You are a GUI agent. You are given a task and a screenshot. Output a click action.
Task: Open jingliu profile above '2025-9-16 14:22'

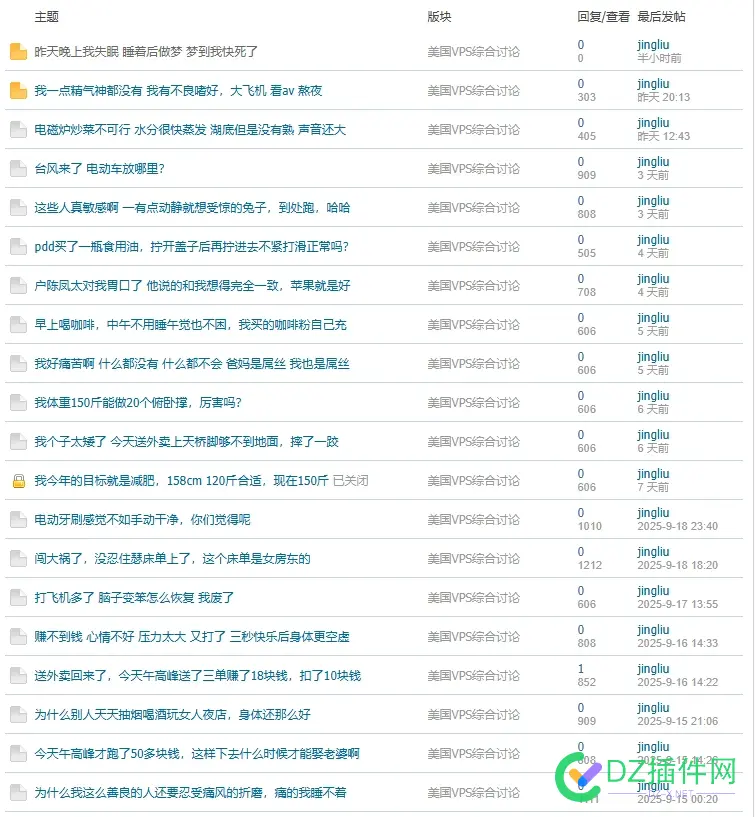coord(653,669)
